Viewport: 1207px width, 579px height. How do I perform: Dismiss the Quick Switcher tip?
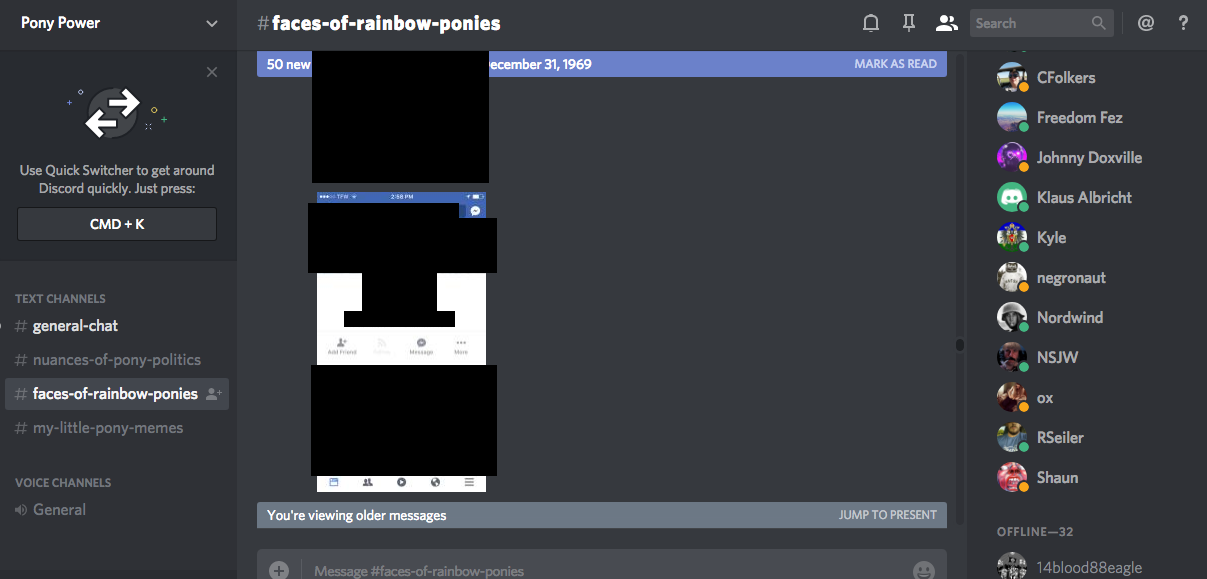(212, 72)
